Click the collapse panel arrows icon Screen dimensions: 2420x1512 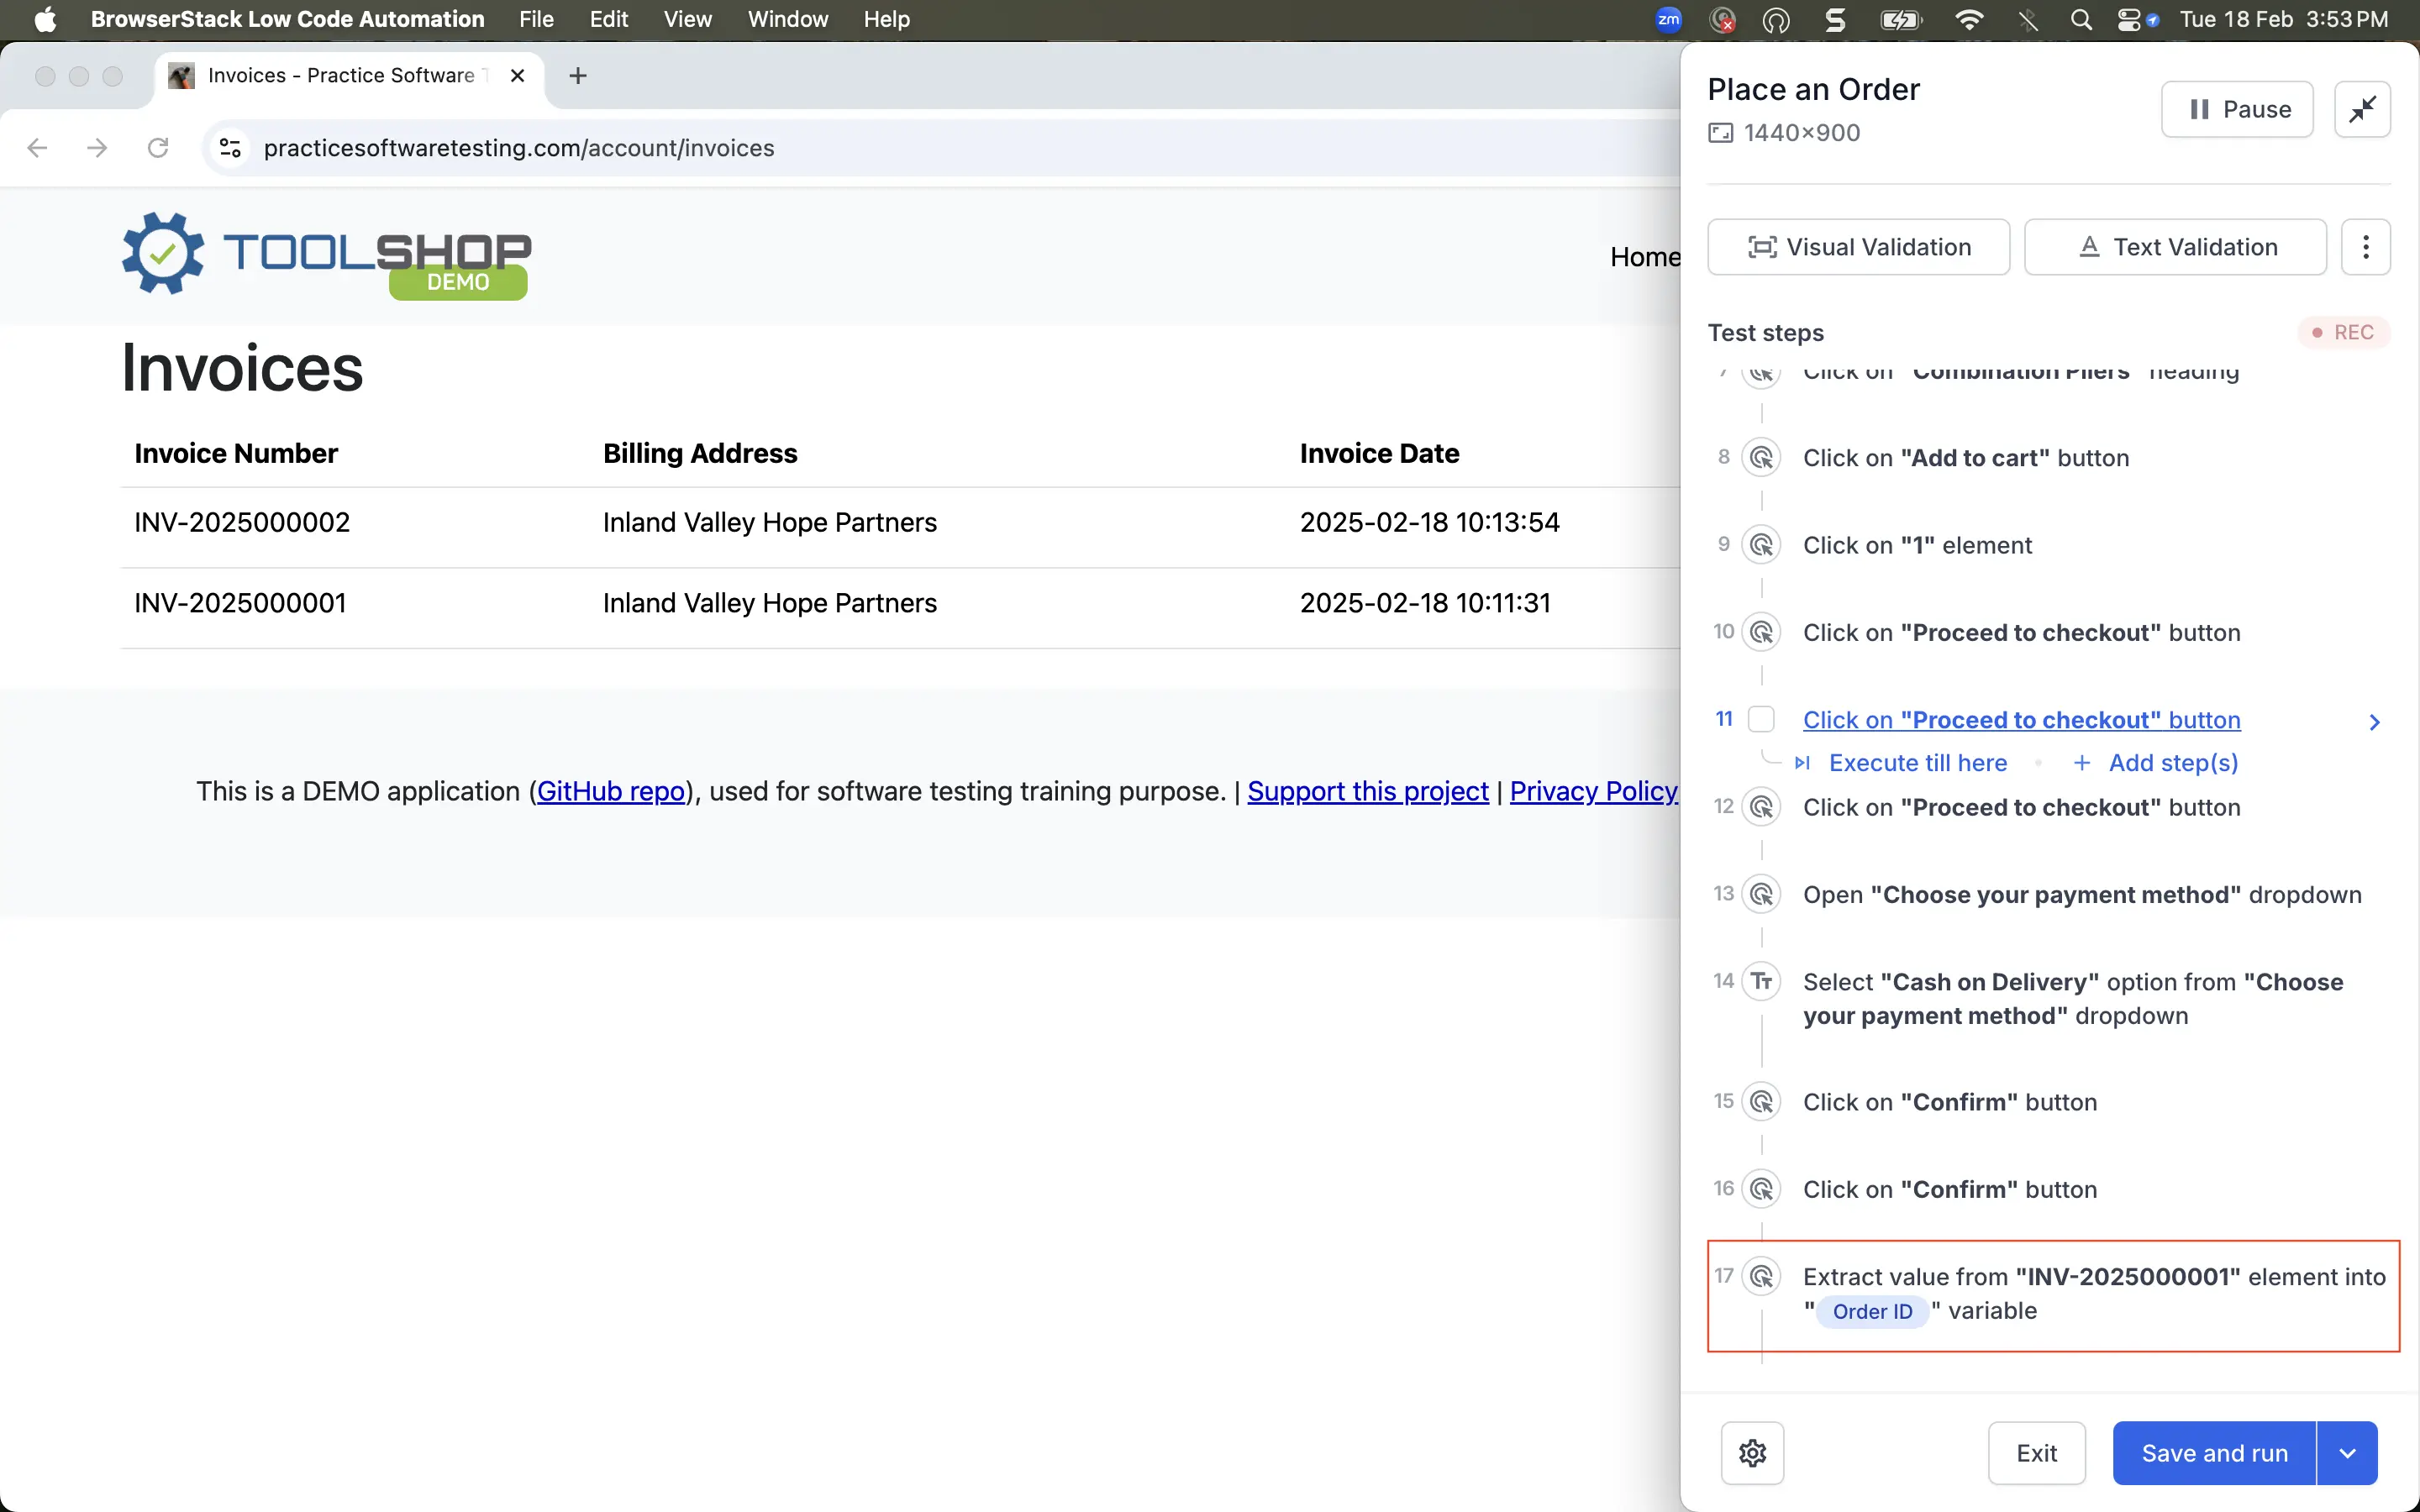(2361, 109)
